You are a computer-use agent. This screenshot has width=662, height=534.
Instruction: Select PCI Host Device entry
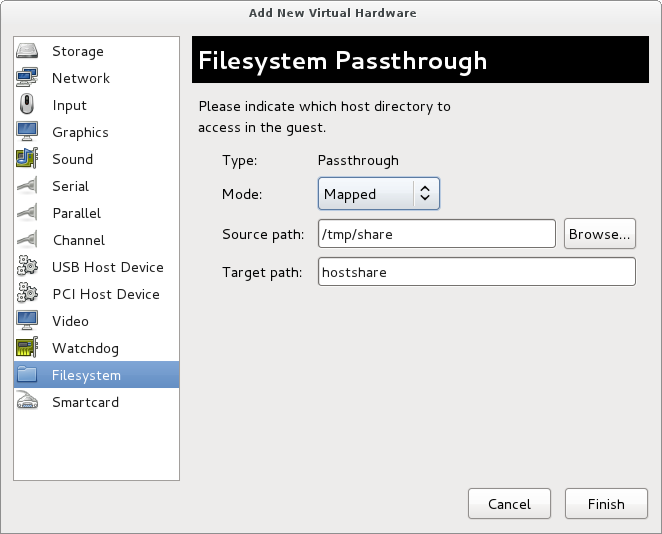tap(96, 294)
